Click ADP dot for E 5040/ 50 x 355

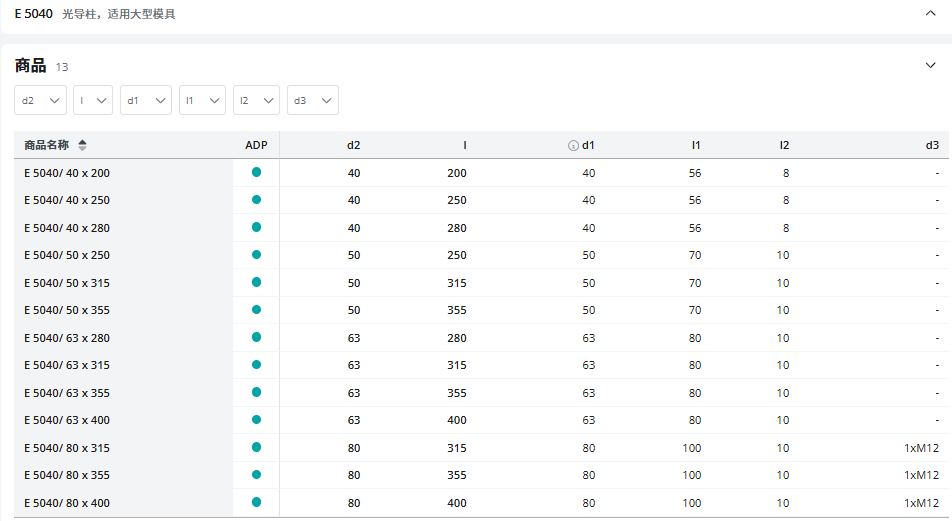256,310
